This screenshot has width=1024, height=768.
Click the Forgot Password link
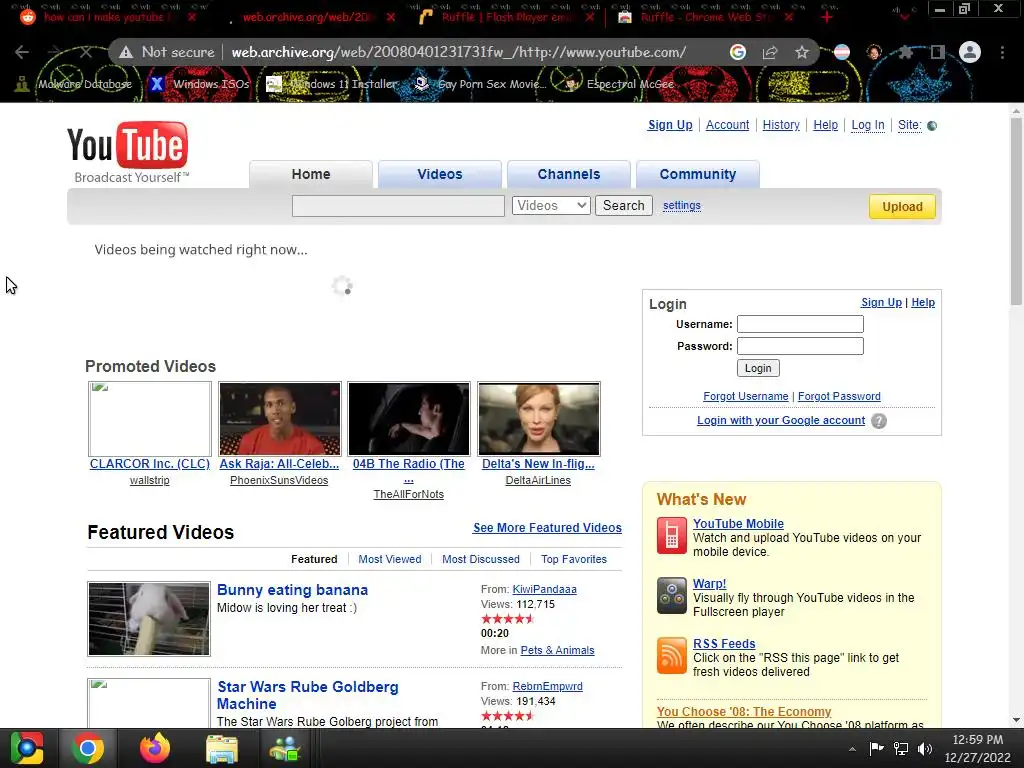(x=839, y=396)
